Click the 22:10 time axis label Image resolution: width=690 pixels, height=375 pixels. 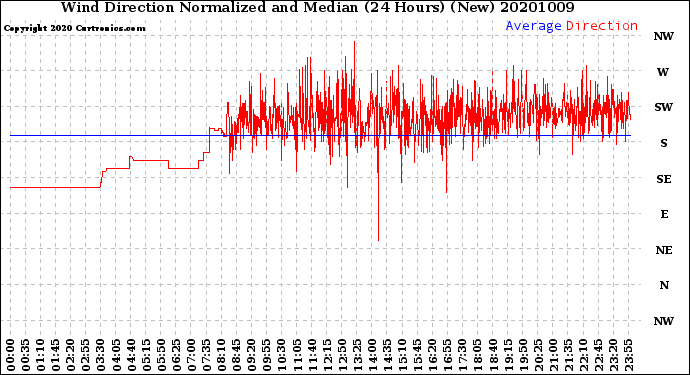pyautogui.click(x=583, y=355)
